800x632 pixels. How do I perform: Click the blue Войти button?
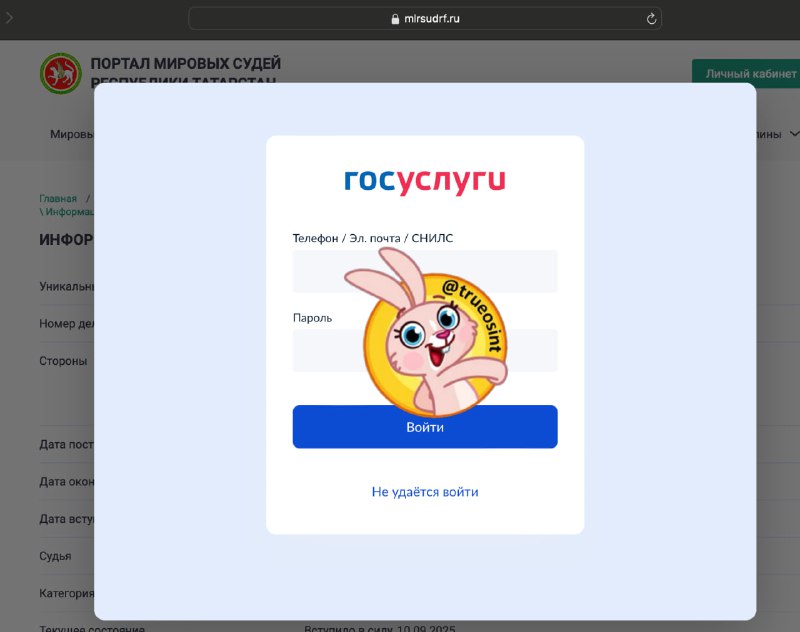pyautogui.click(x=425, y=427)
